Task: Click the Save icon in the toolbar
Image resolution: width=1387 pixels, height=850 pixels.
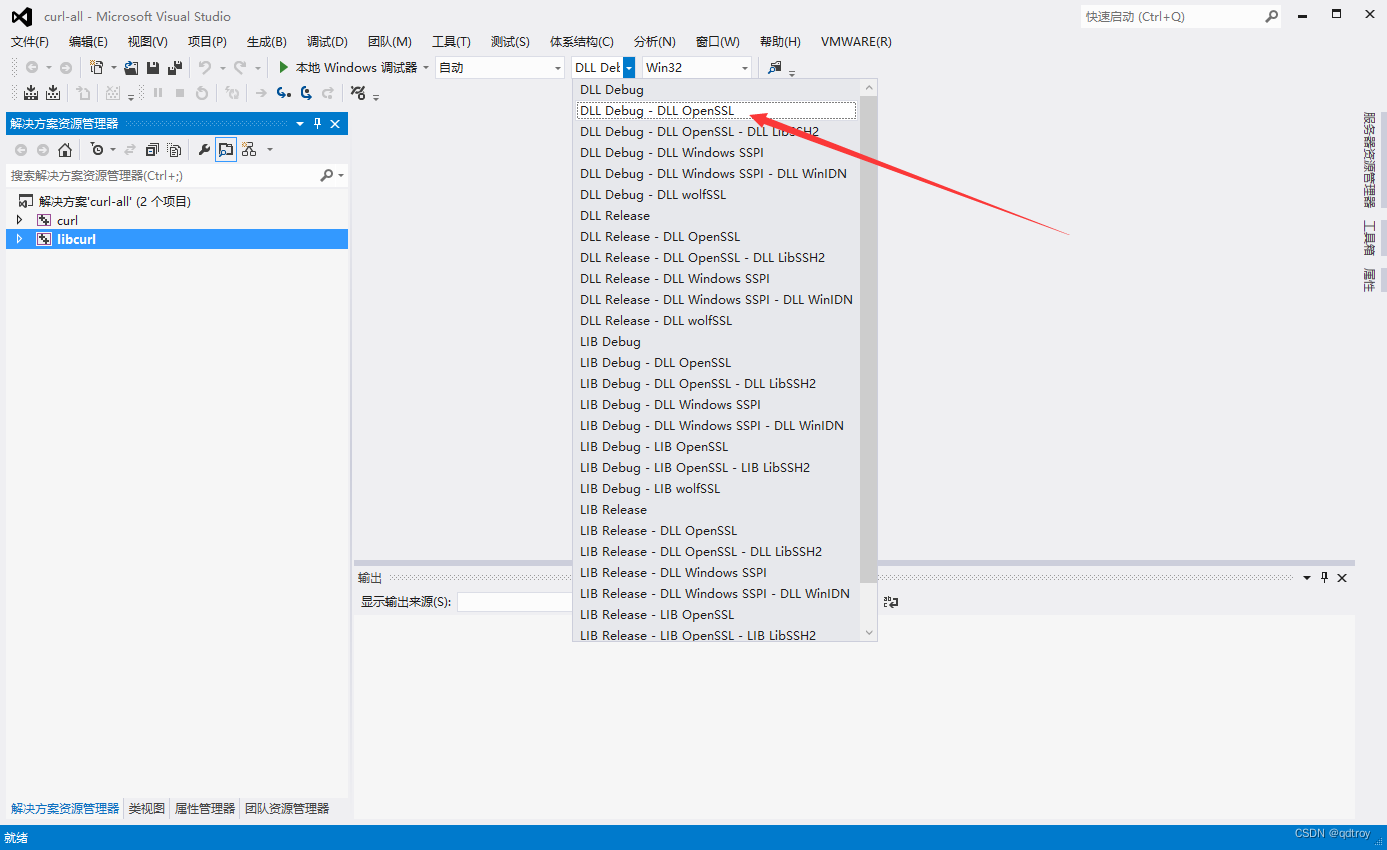Action: coord(153,67)
